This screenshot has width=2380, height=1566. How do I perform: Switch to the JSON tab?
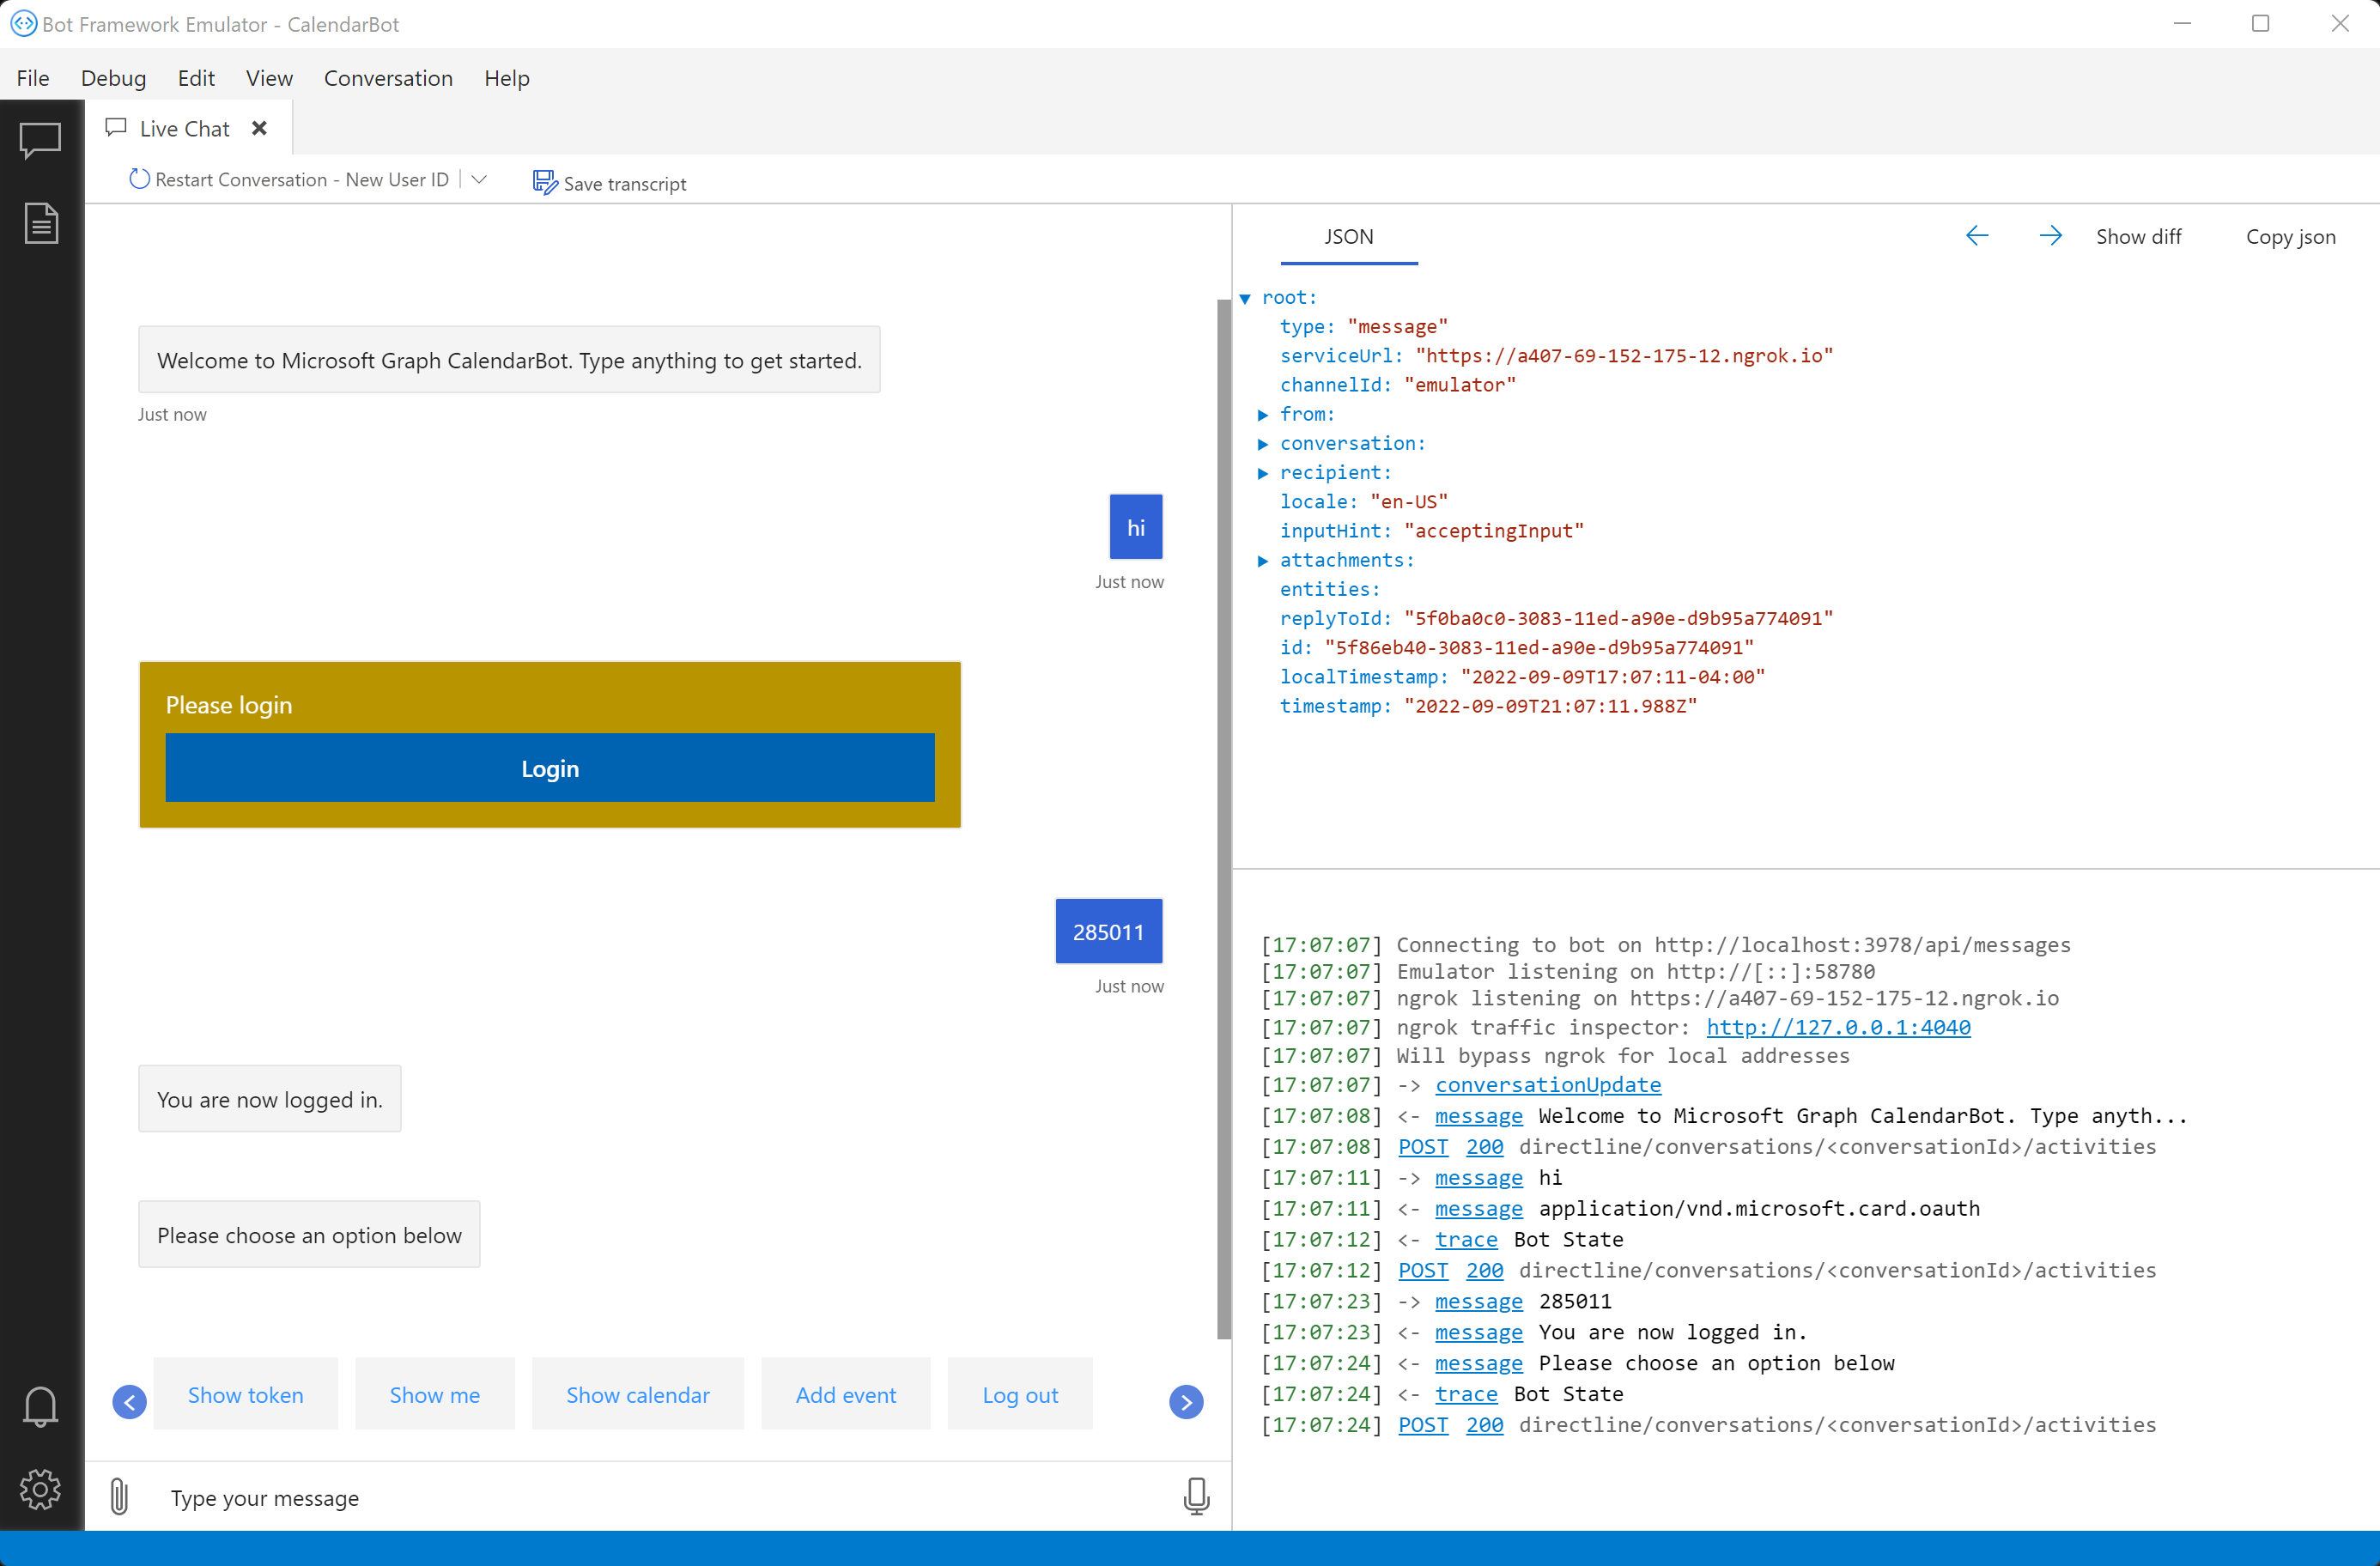(1348, 236)
